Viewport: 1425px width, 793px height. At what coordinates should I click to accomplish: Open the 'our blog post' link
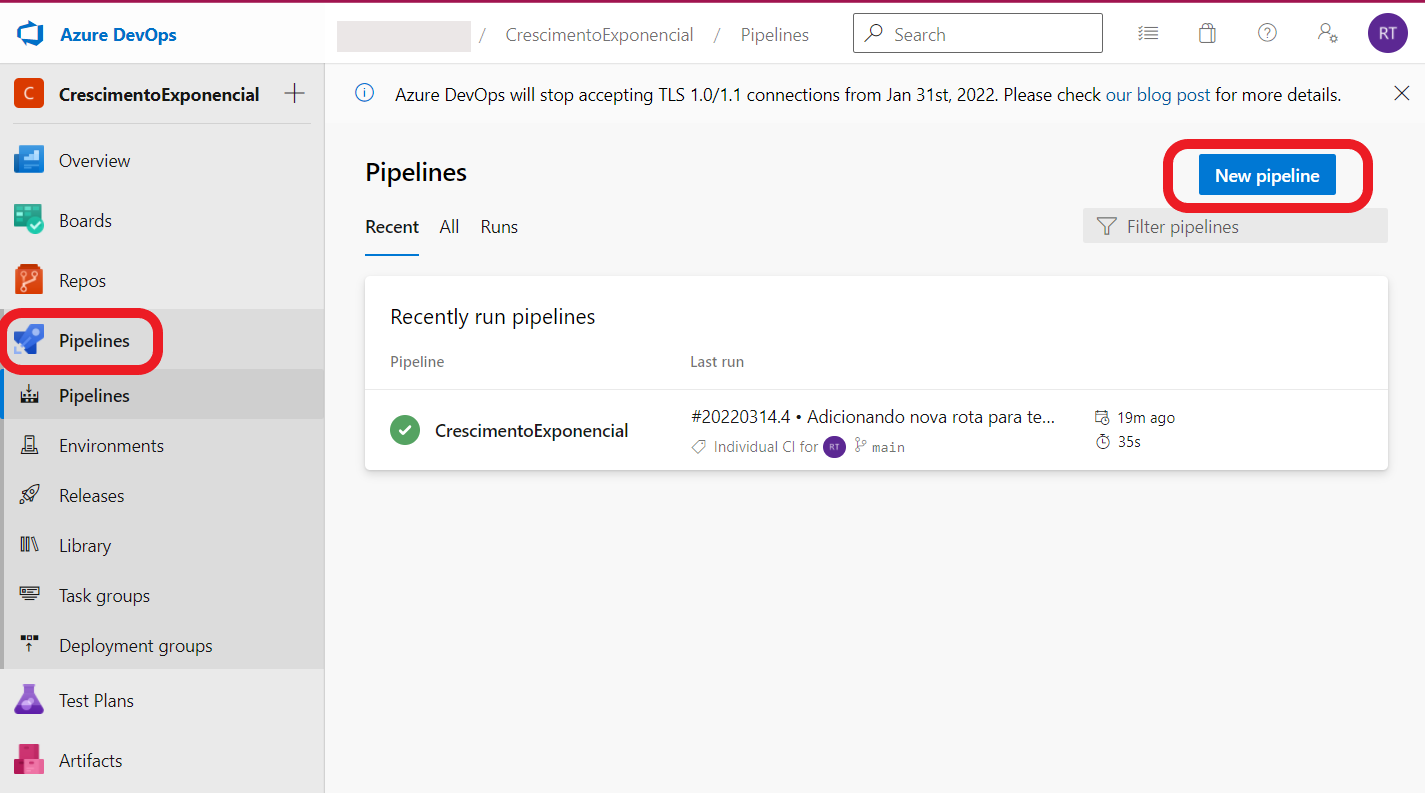1158,95
